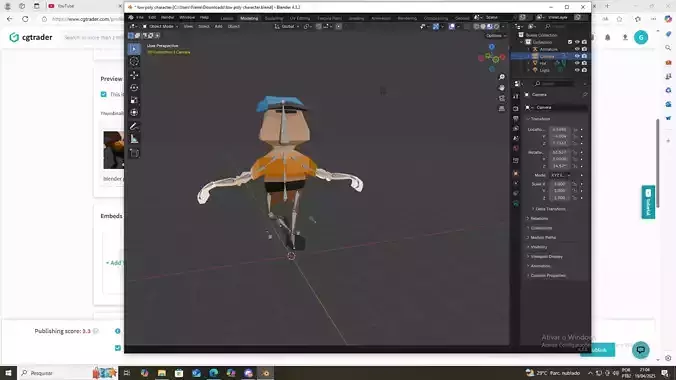Toggle Collection exclude checkbox in outliner
Viewport: 676px width, 380px height.
pos(570,42)
